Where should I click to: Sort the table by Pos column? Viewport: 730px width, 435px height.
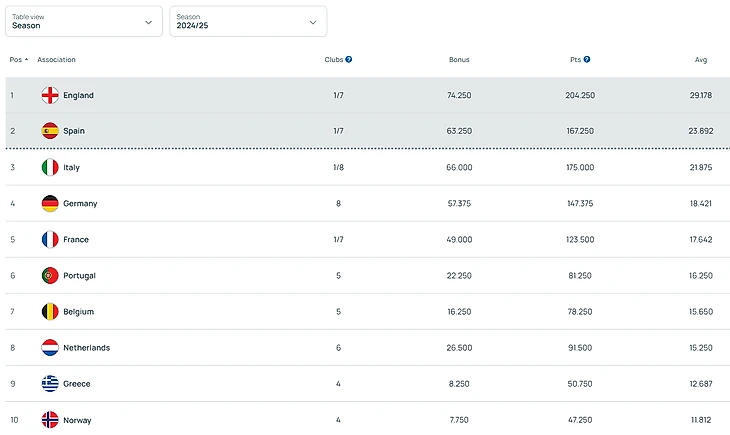click(x=18, y=60)
